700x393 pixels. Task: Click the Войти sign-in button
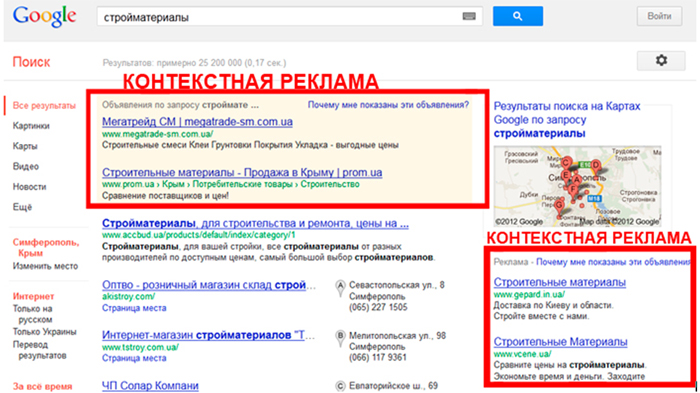[x=659, y=16]
